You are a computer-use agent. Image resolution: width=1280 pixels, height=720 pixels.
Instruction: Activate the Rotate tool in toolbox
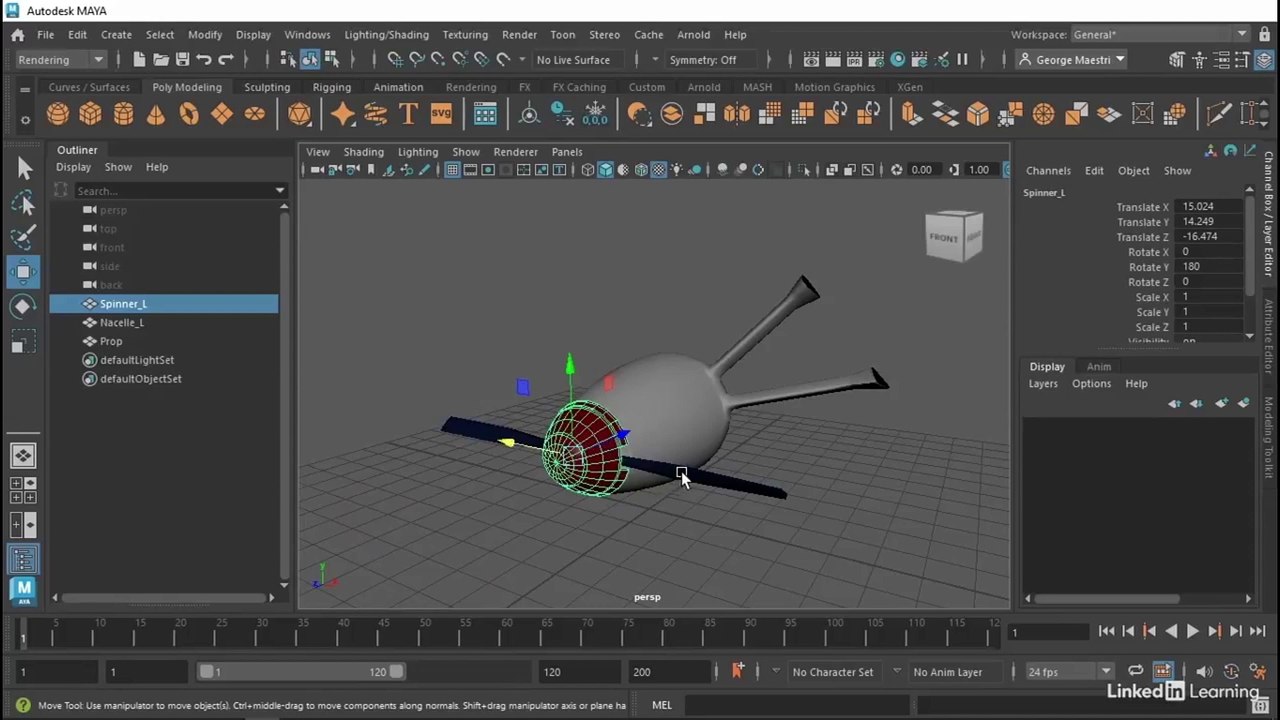tap(24, 307)
